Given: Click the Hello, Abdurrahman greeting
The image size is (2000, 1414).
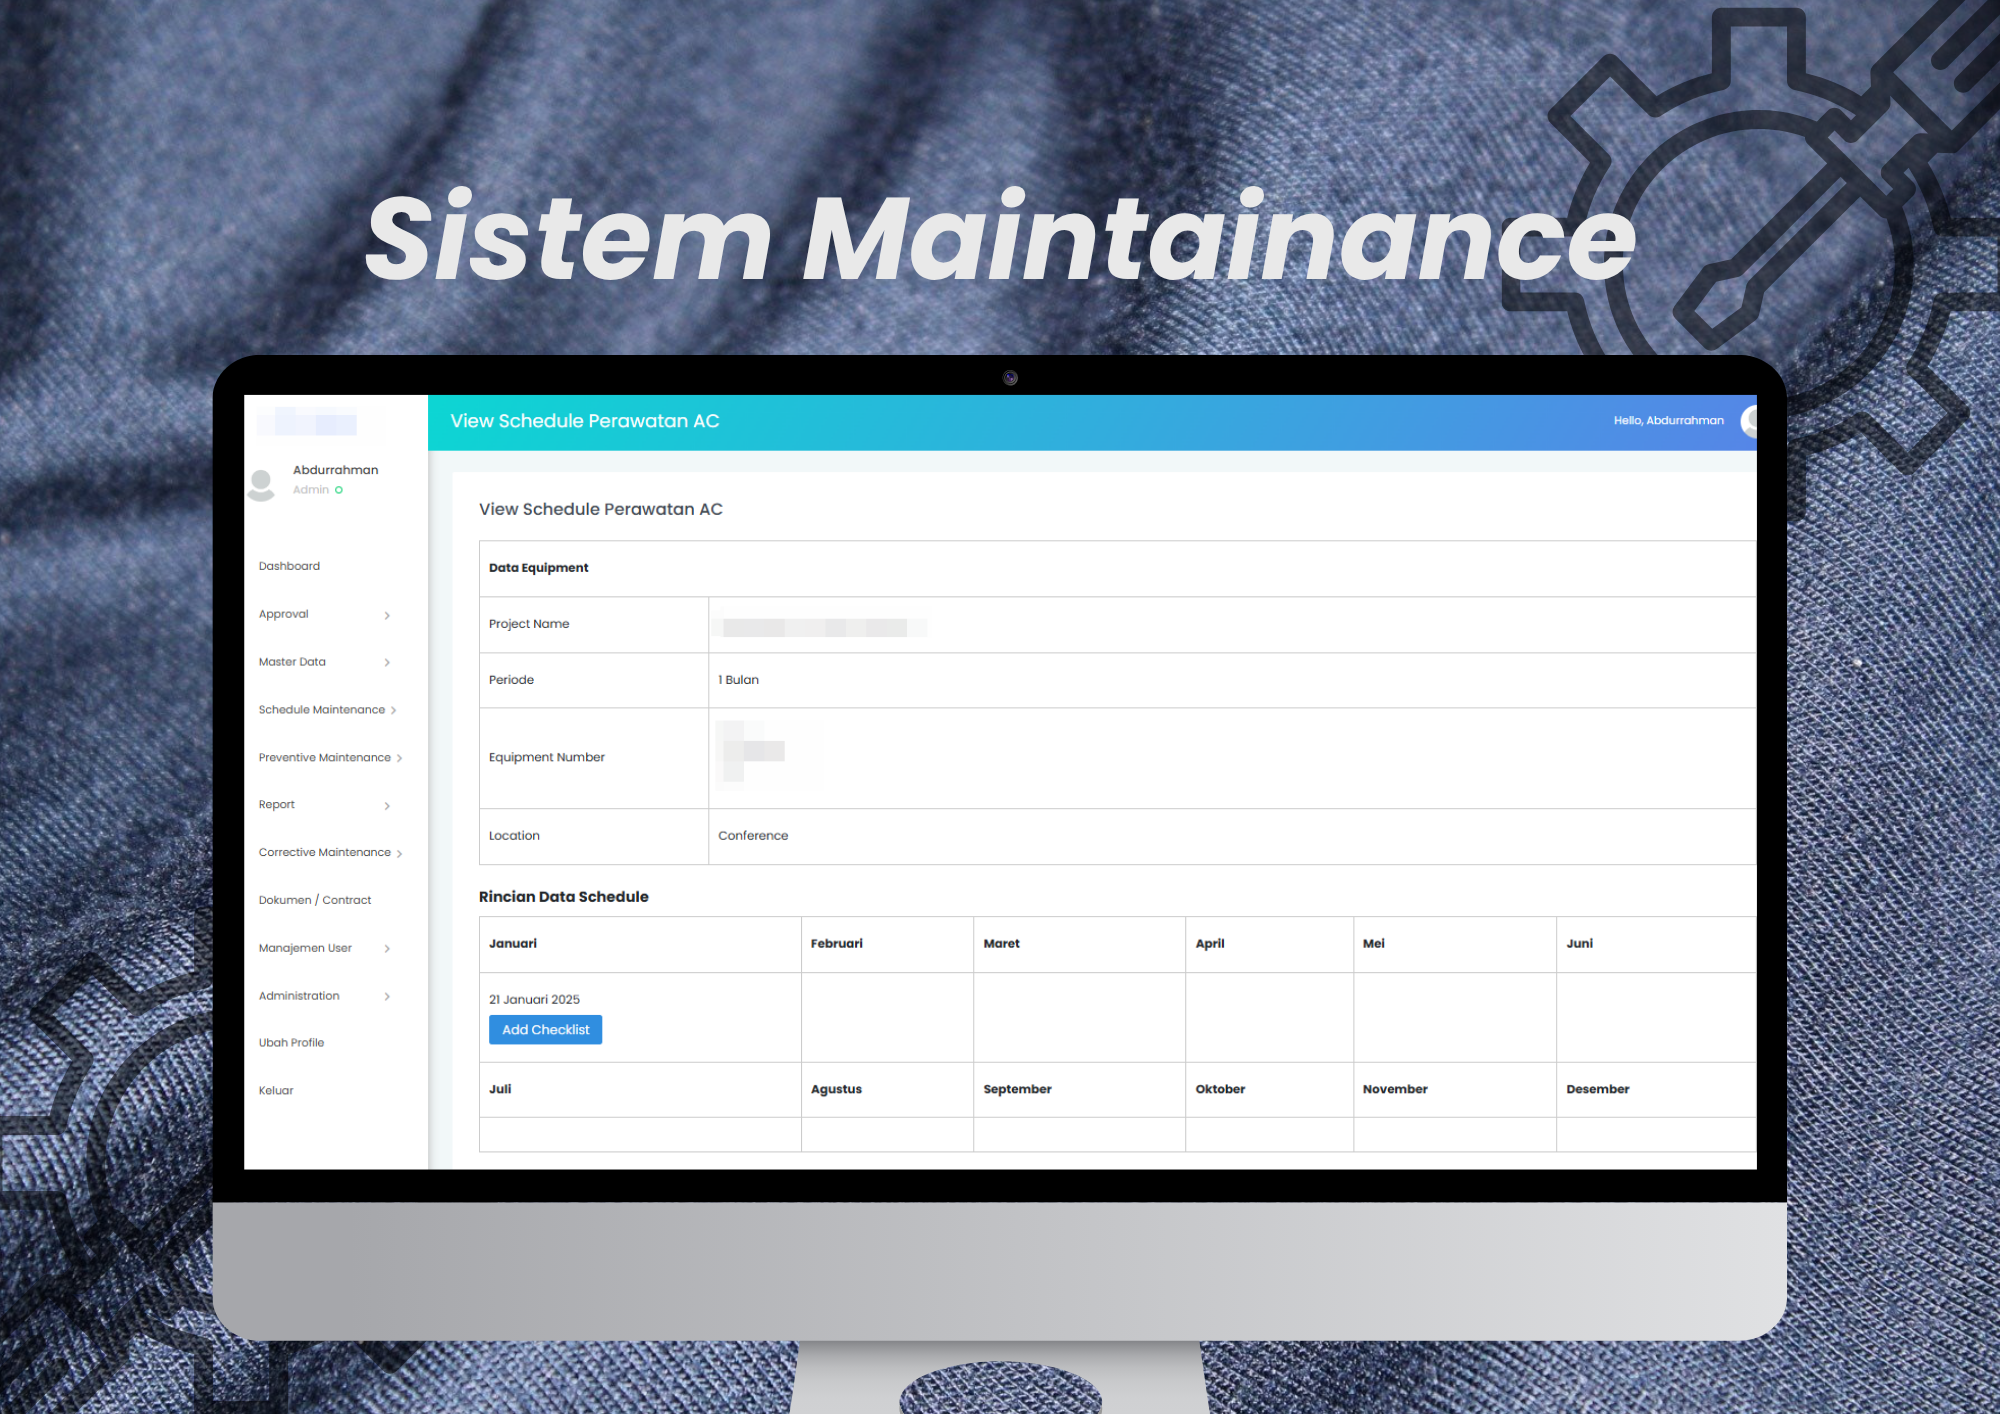Looking at the screenshot, I should [1668, 420].
